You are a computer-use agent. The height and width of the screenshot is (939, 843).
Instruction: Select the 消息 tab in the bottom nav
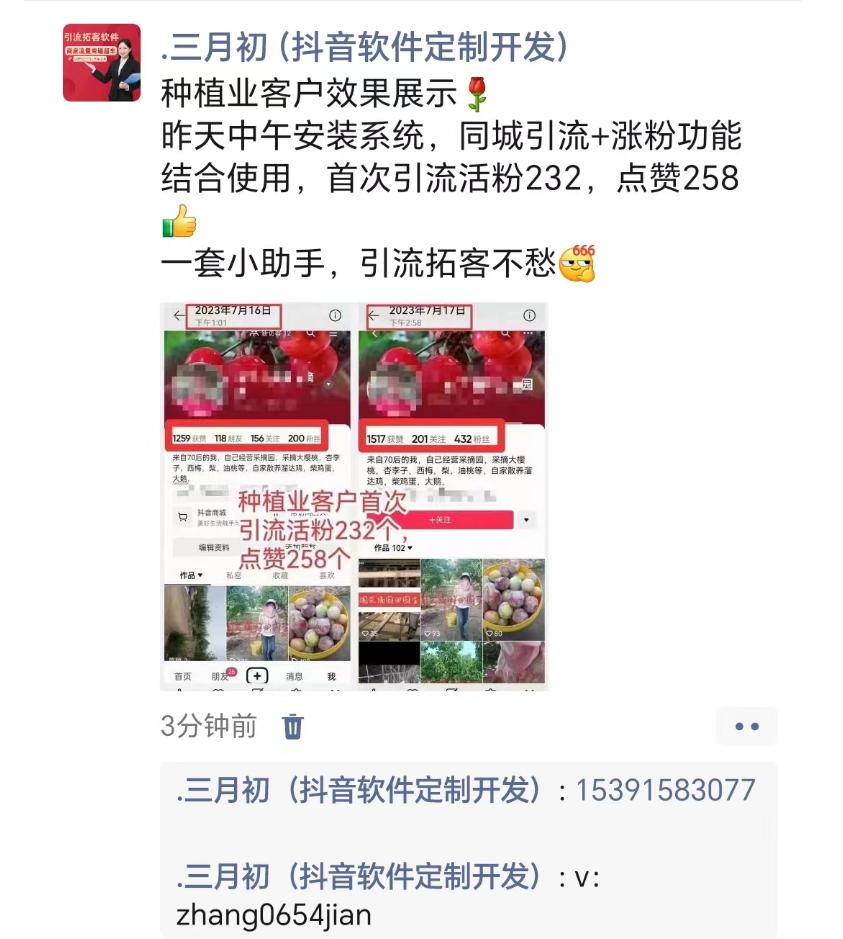(x=294, y=677)
